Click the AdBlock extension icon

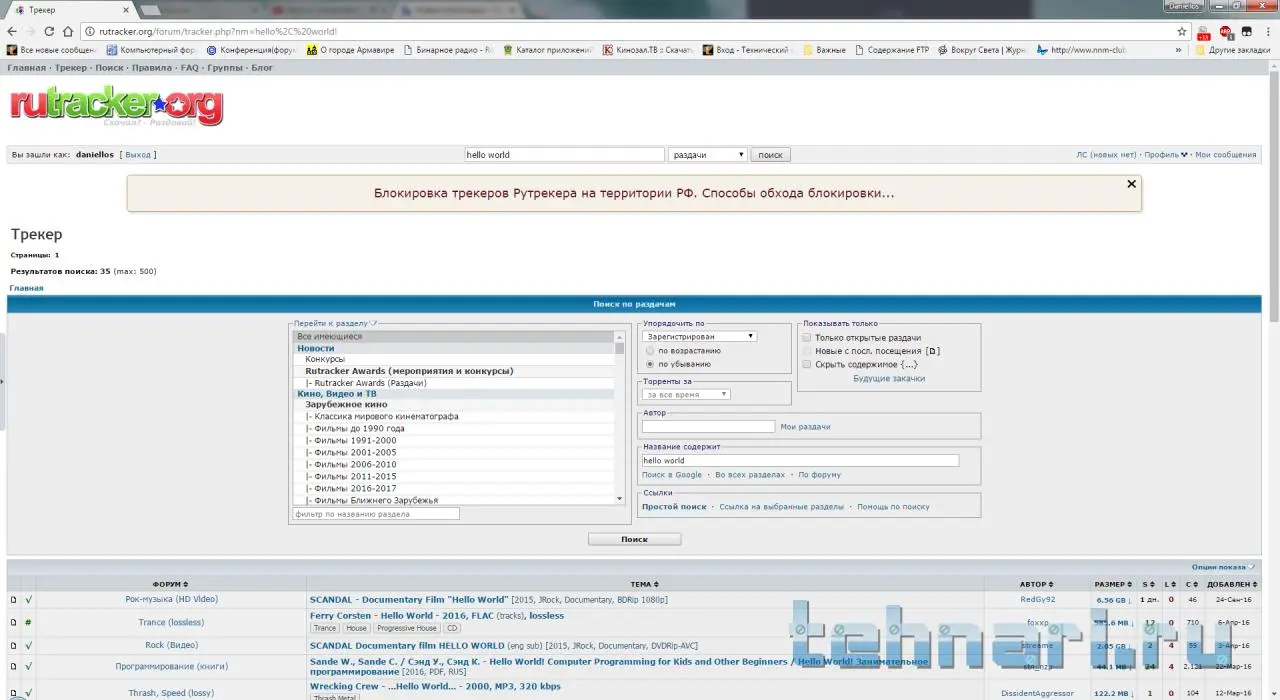(1226, 31)
